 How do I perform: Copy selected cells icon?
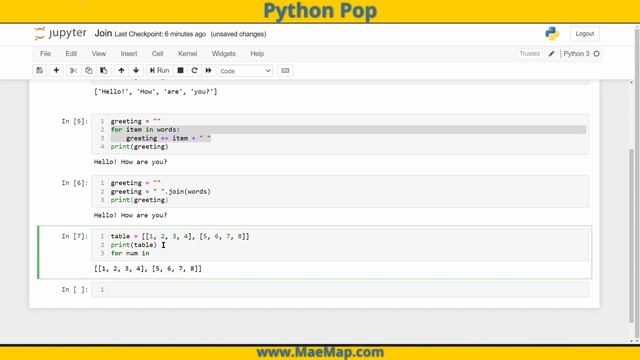click(89, 71)
